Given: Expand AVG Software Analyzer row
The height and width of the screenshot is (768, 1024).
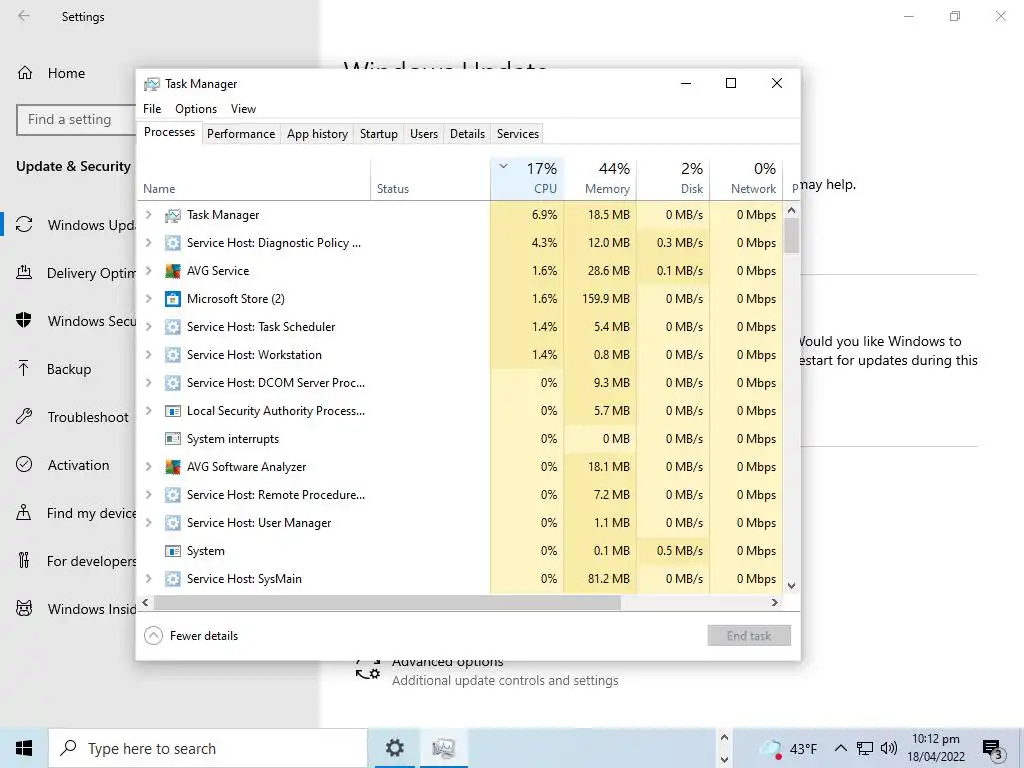Looking at the screenshot, I should pos(149,466).
